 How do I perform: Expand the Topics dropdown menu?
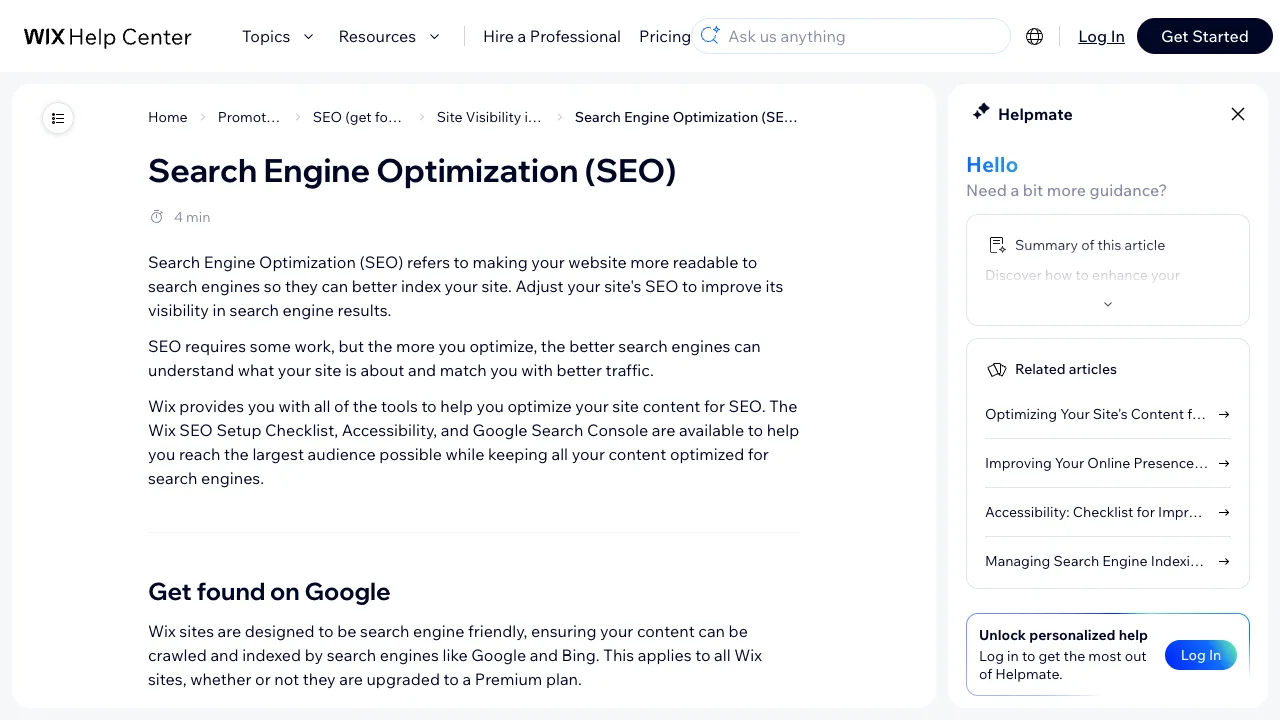278,36
